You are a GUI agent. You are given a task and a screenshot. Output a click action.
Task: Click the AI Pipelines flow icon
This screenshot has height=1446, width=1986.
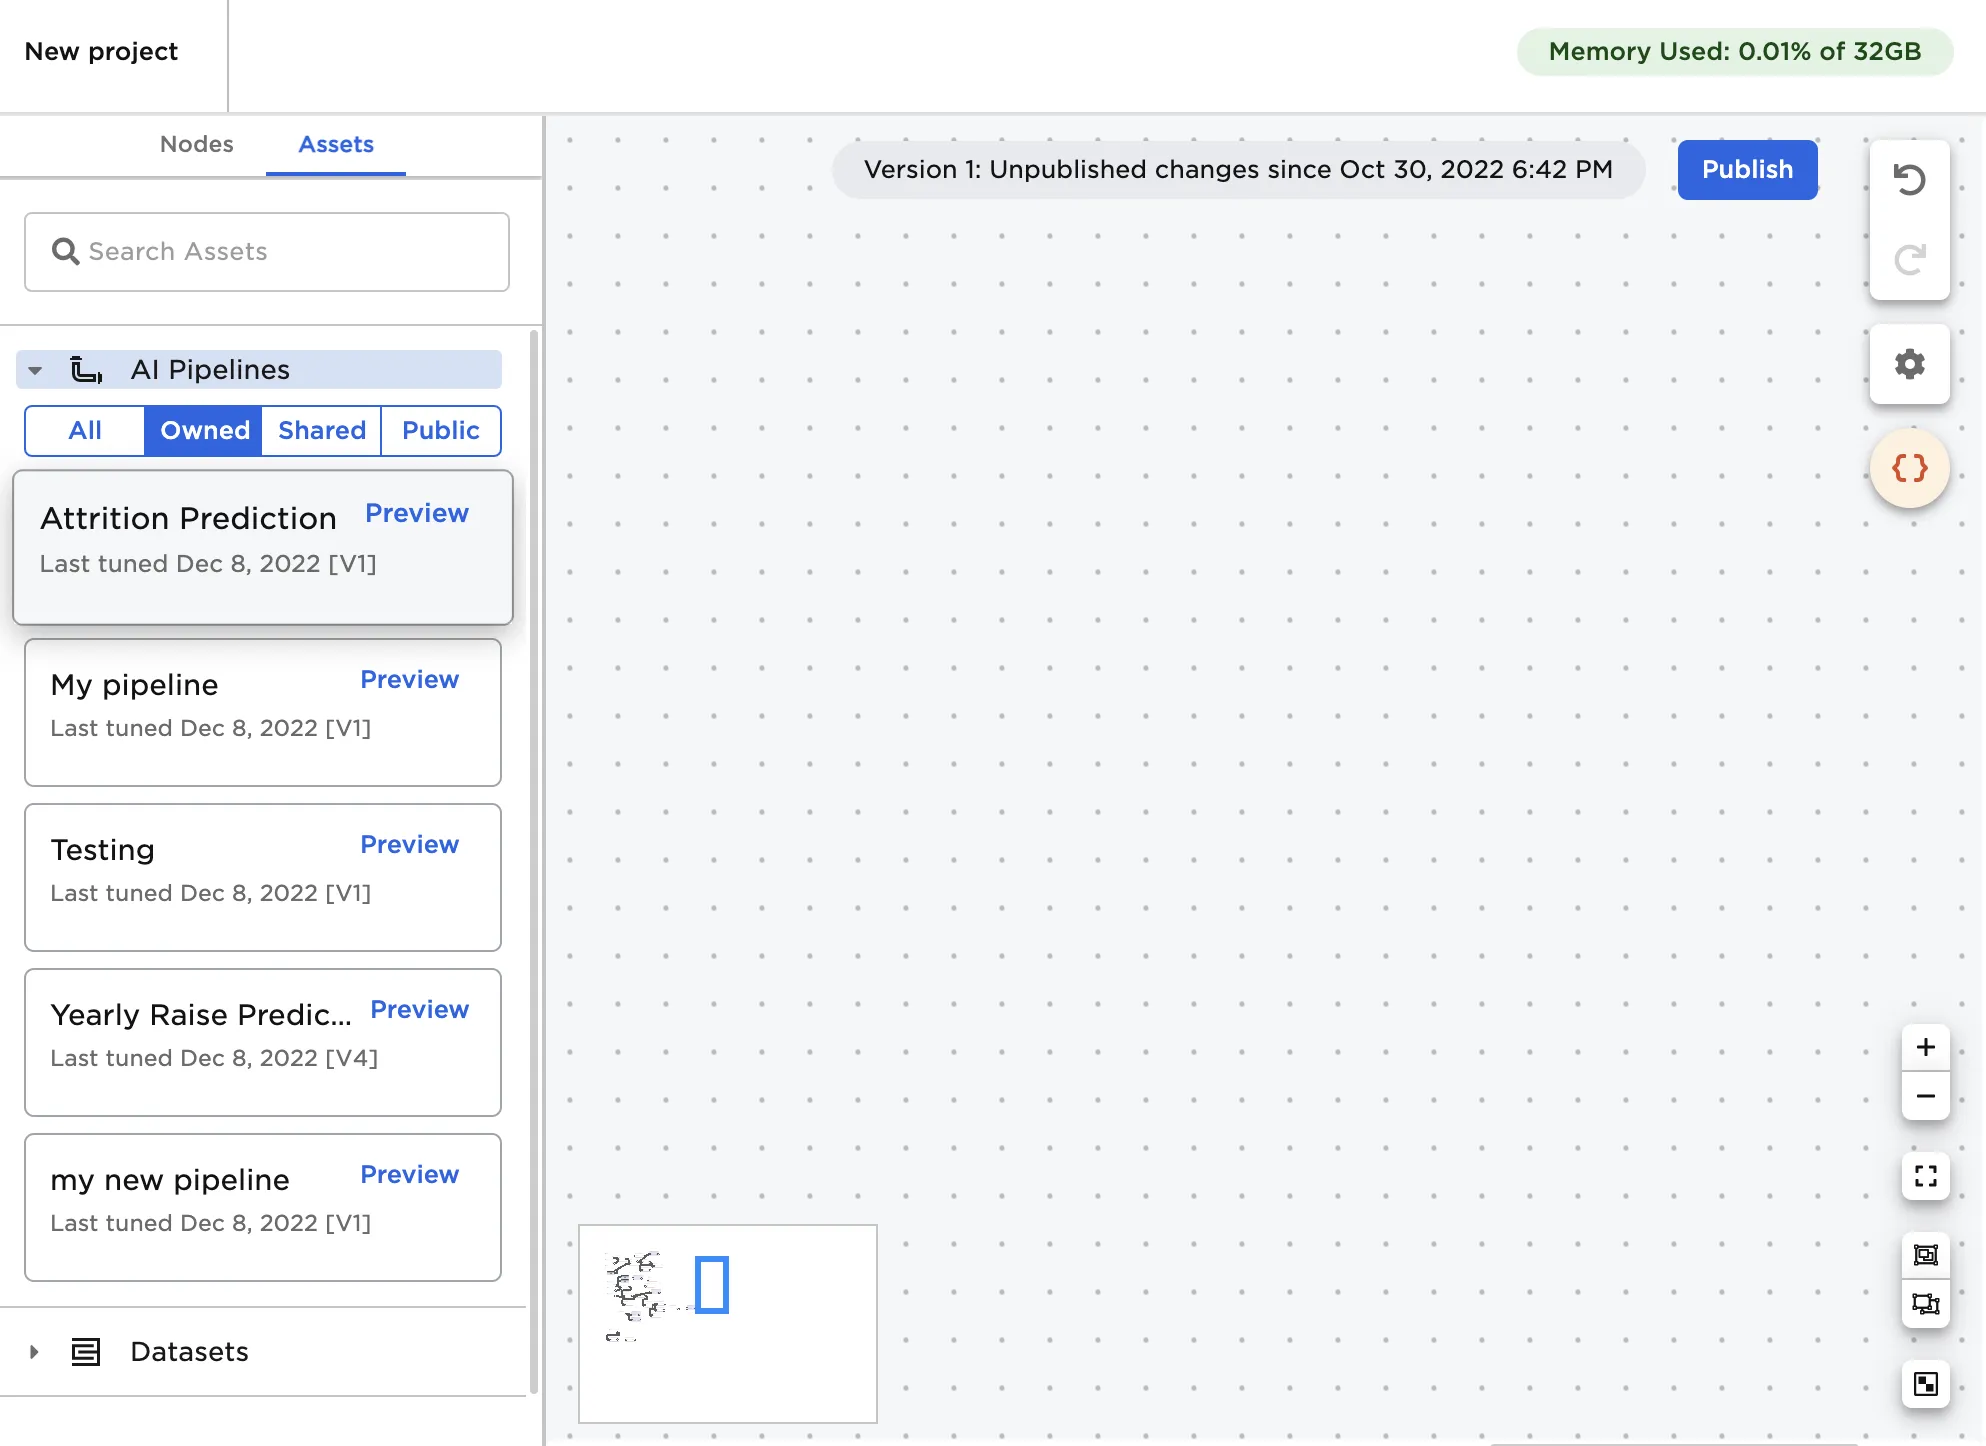click(86, 369)
